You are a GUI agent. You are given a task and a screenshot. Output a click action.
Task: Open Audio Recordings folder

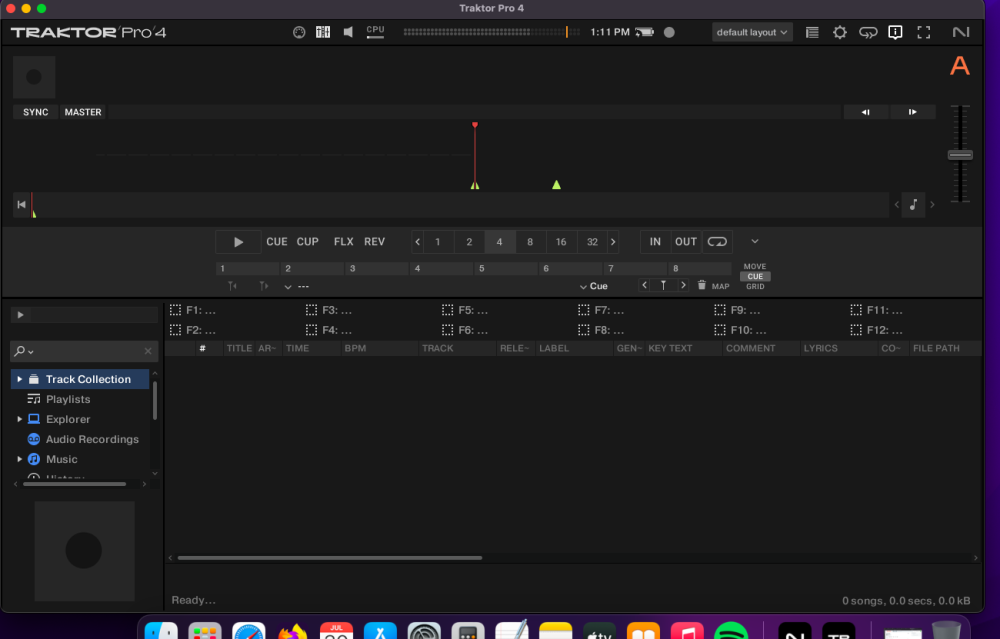tap(82, 439)
